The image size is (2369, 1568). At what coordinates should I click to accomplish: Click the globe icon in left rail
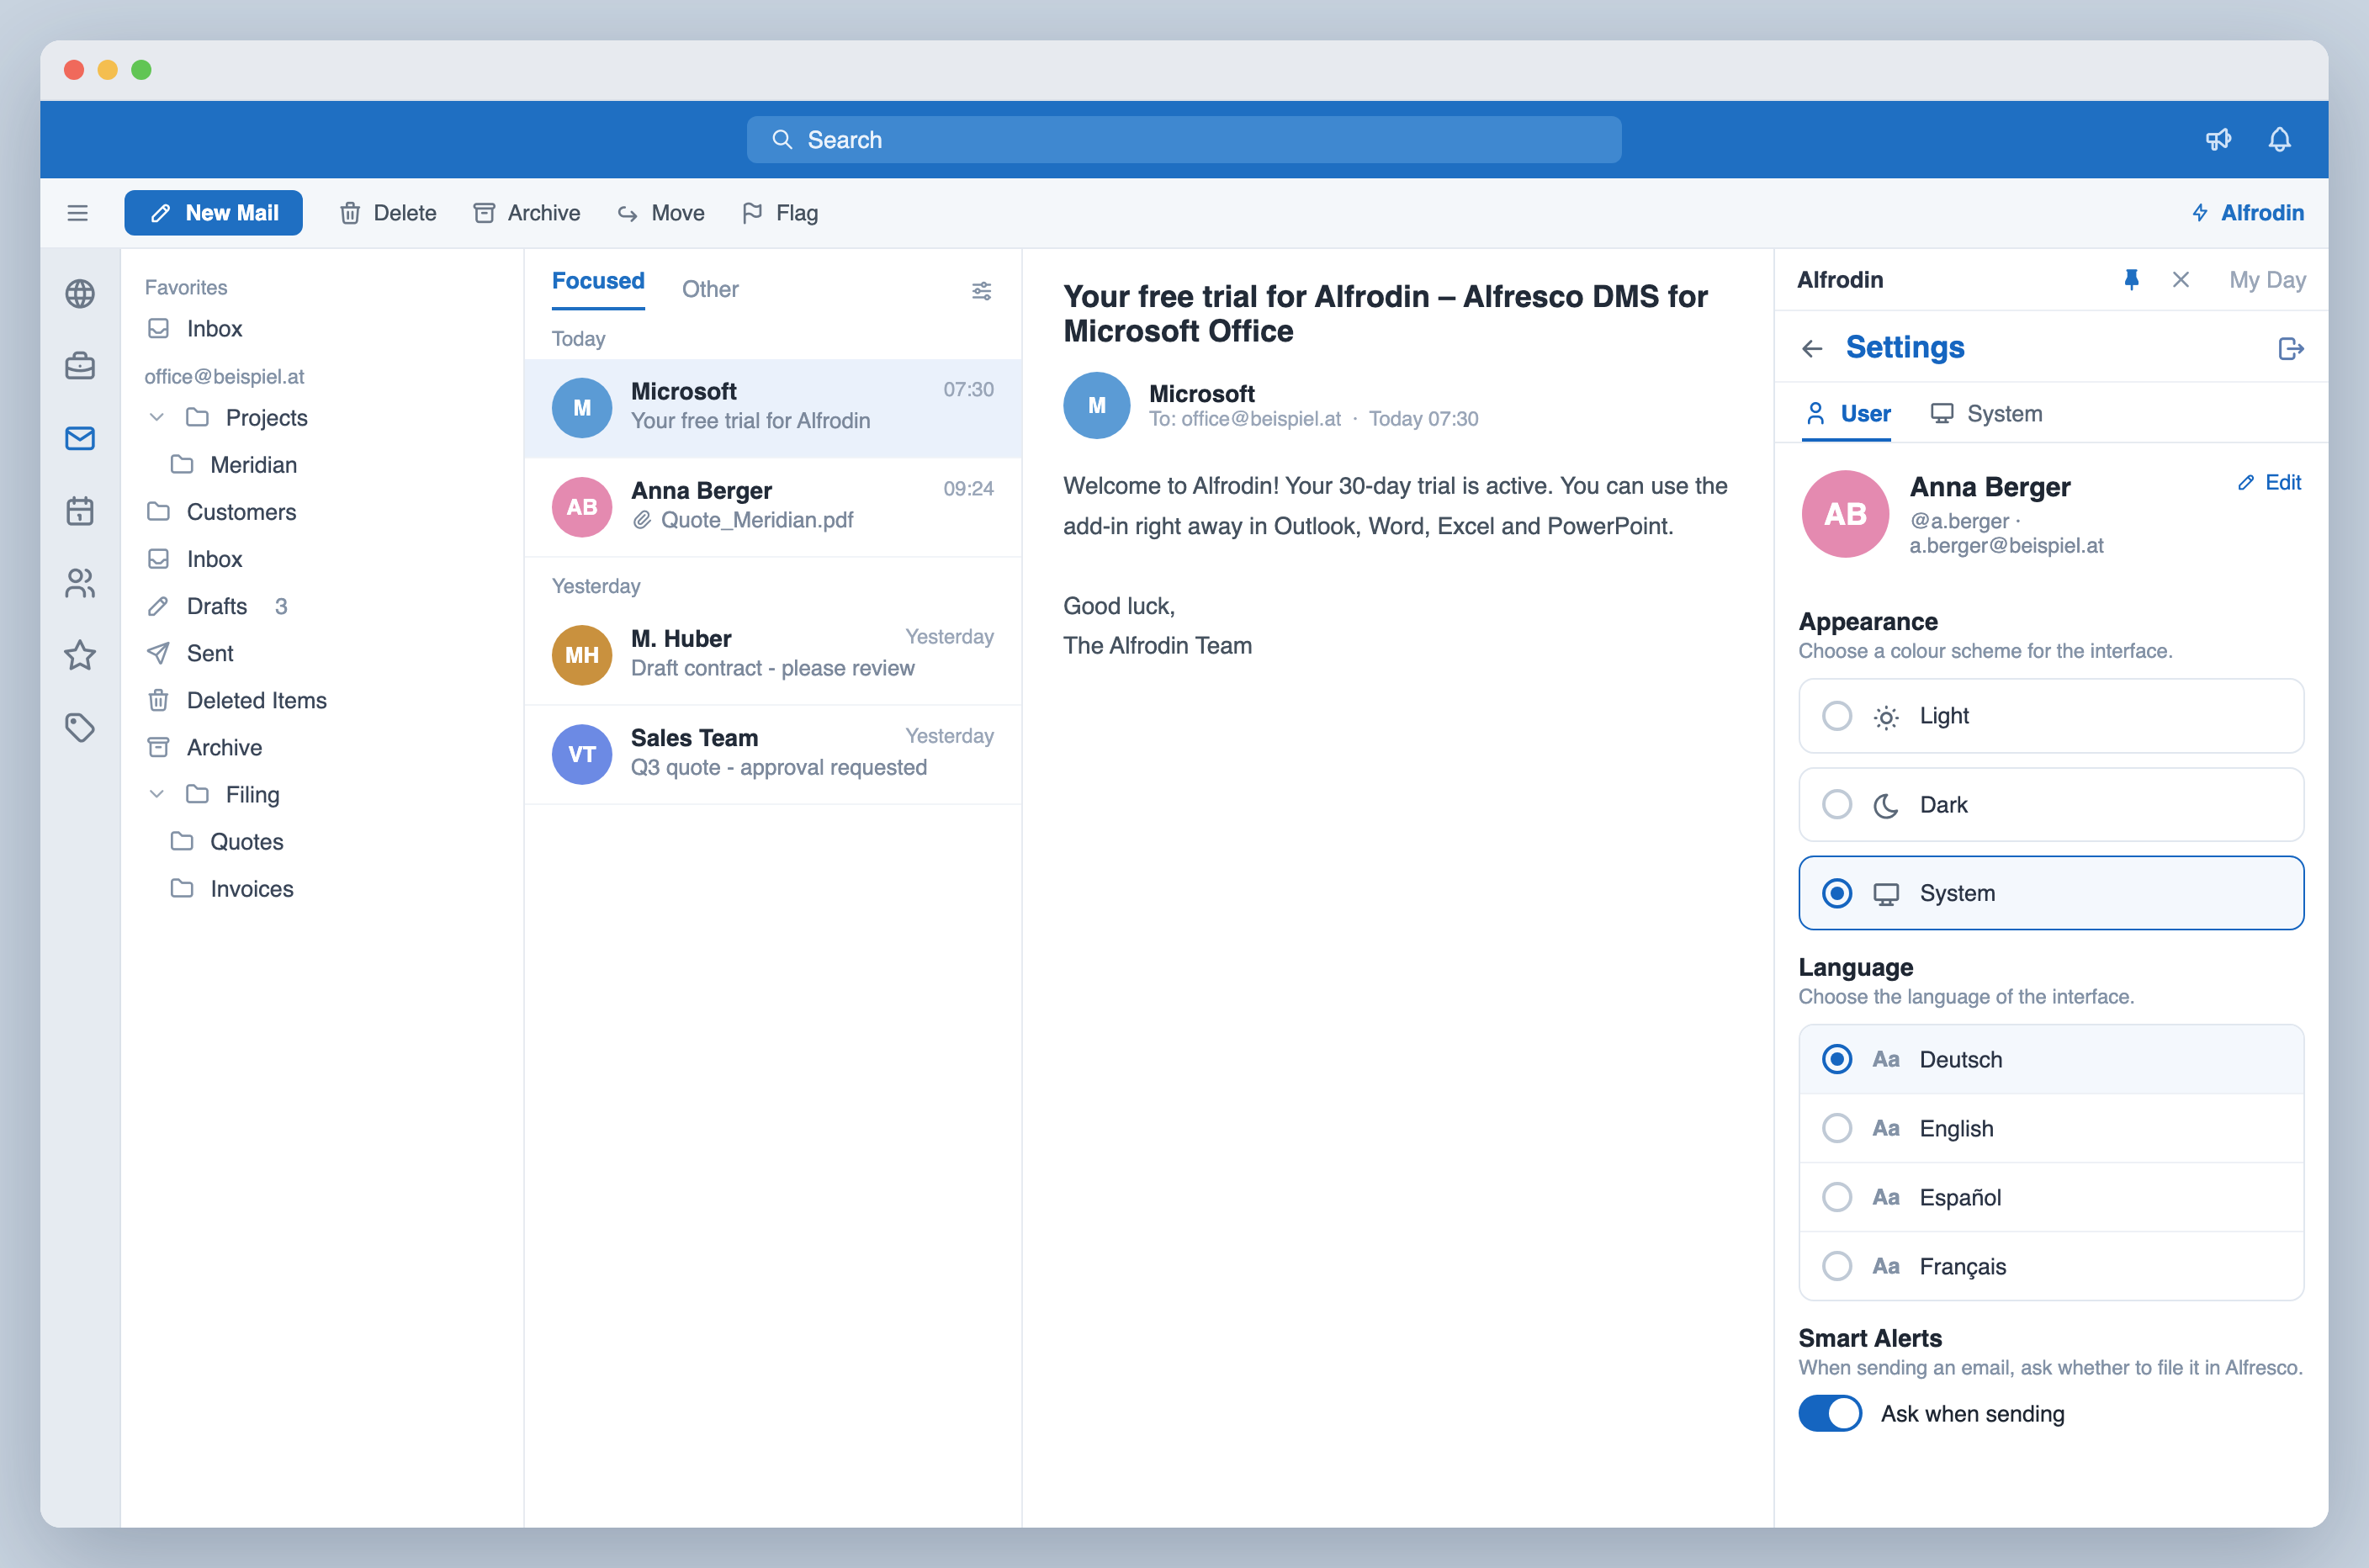tap(80, 294)
